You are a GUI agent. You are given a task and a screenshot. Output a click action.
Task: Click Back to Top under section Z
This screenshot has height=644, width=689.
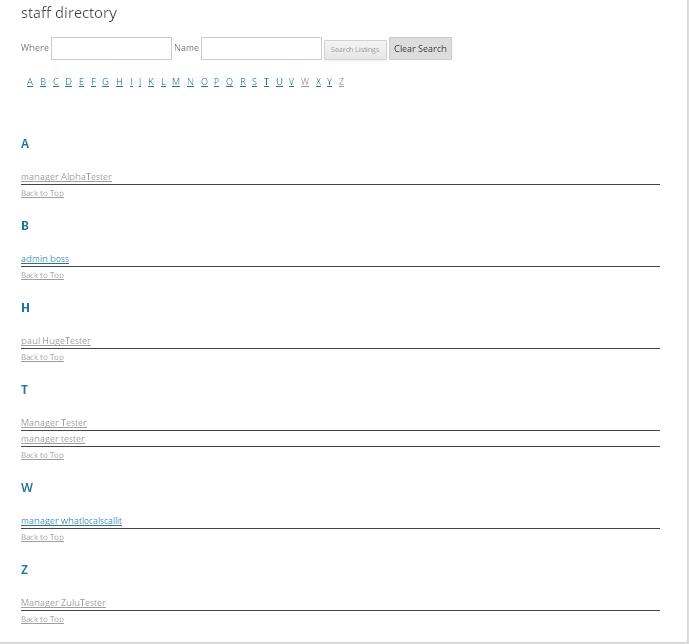42,619
